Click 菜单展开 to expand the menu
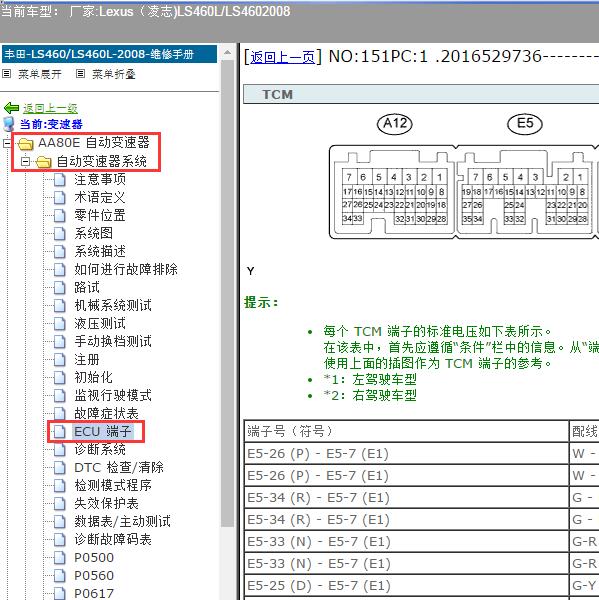Viewport: 599px width, 600px height. 40,74
